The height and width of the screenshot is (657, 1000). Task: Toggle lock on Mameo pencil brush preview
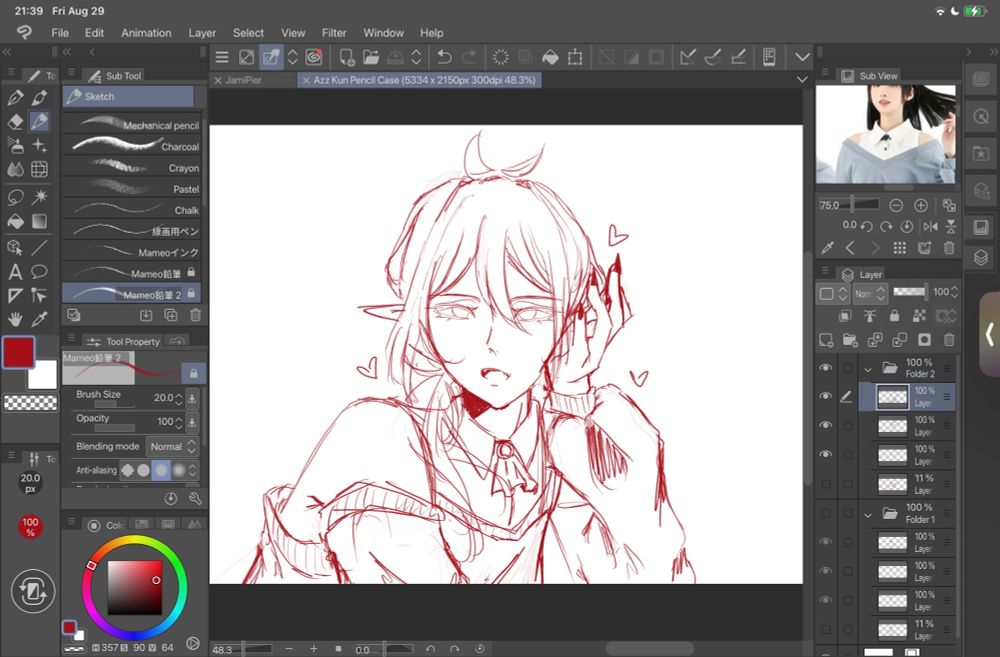coord(193,373)
